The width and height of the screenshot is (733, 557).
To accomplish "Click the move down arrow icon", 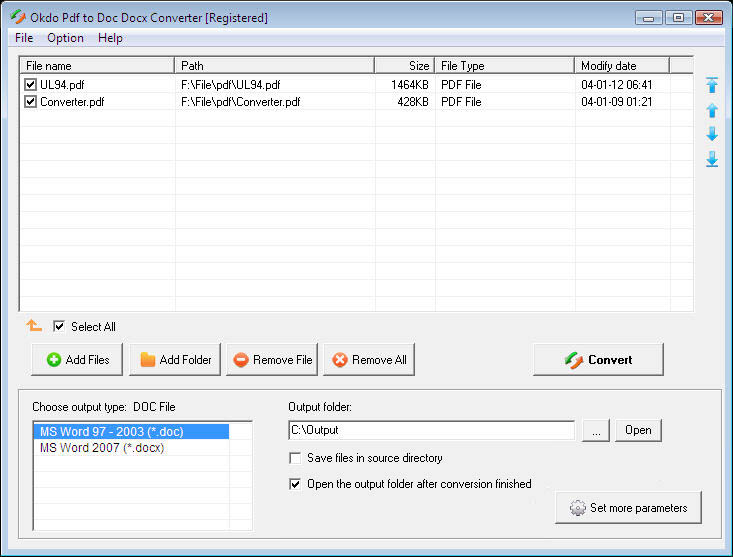I will pyautogui.click(x=712, y=134).
